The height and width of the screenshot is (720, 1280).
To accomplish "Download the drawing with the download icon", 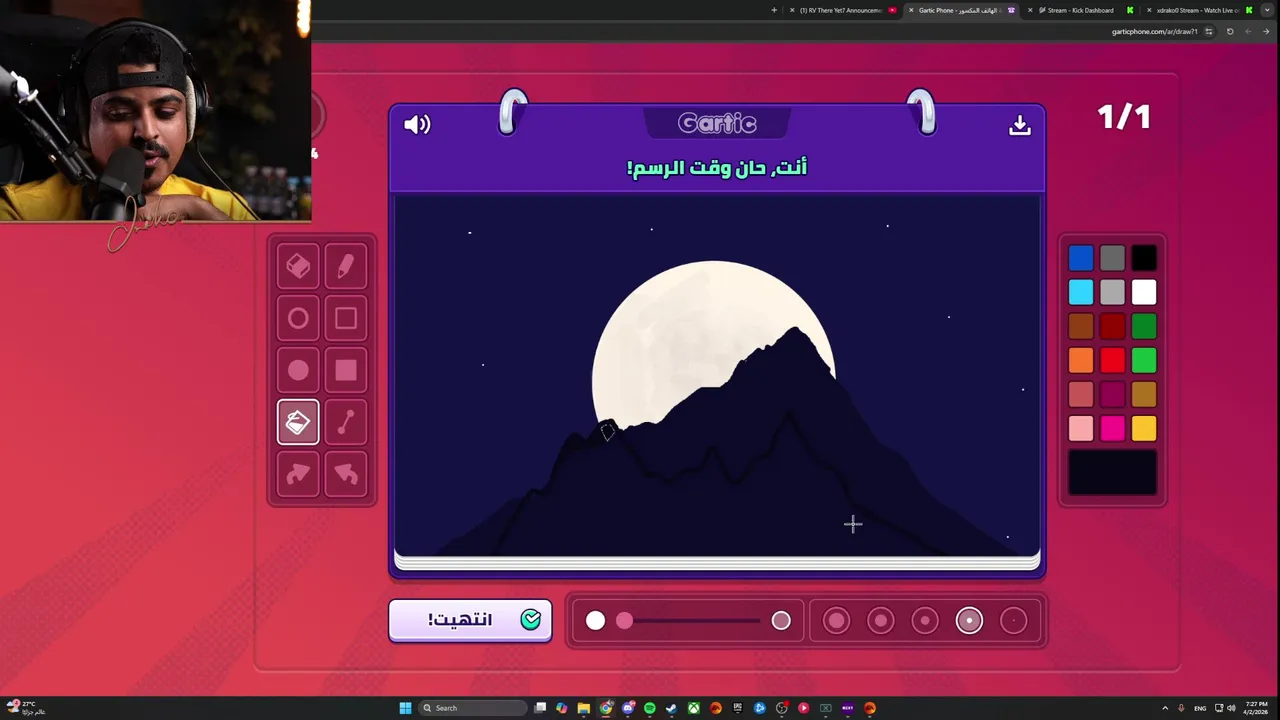I will tap(1020, 125).
